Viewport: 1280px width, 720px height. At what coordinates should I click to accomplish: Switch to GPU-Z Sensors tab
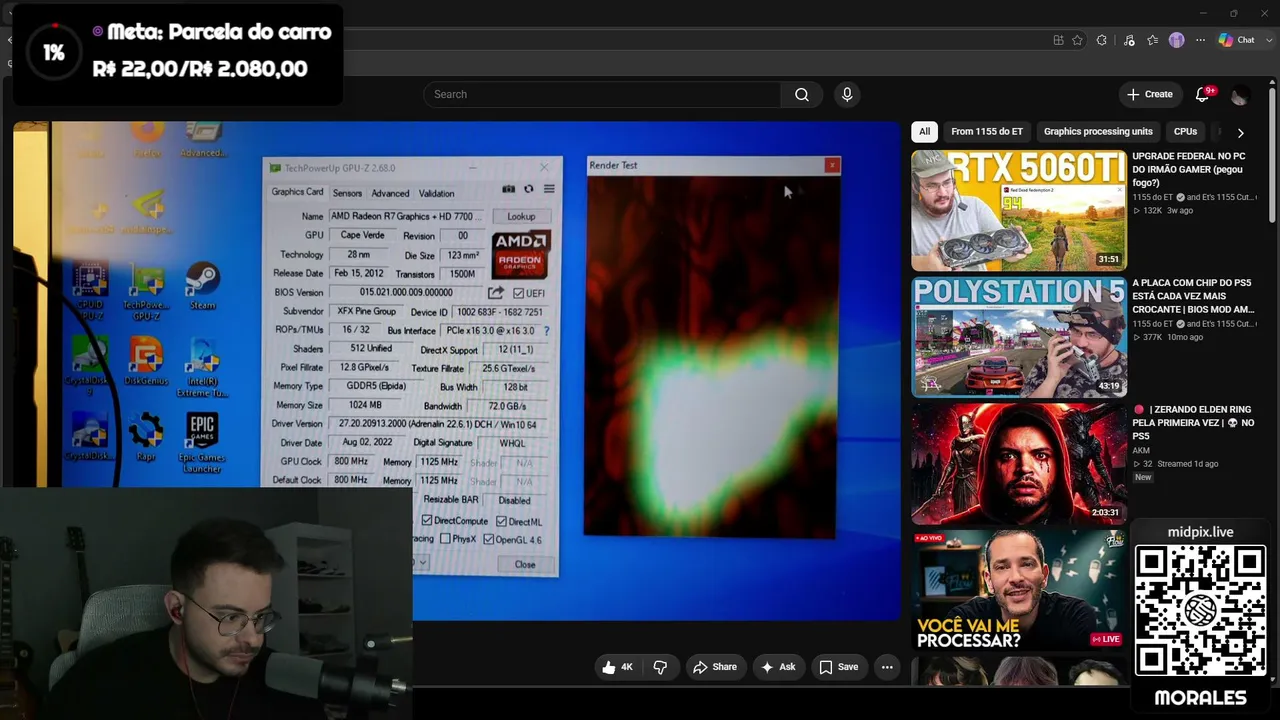(x=347, y=193)
